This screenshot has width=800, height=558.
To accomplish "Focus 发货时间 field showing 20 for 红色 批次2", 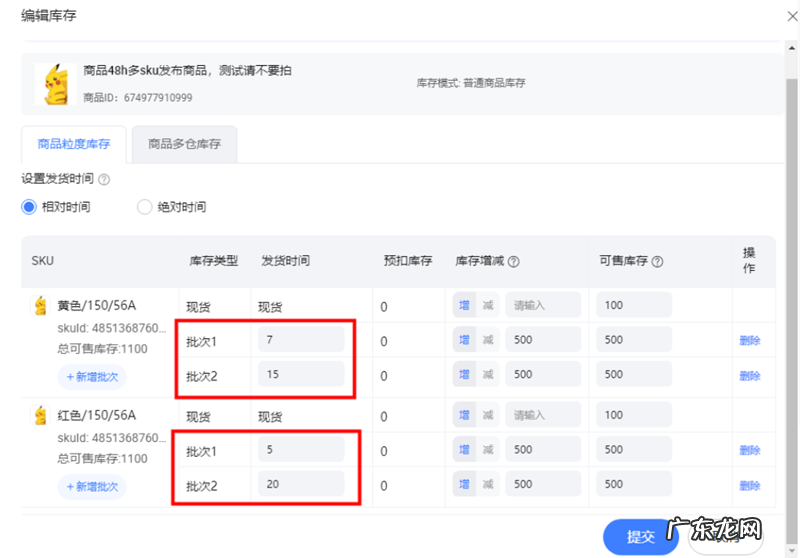I will click(x=301, y=484).
